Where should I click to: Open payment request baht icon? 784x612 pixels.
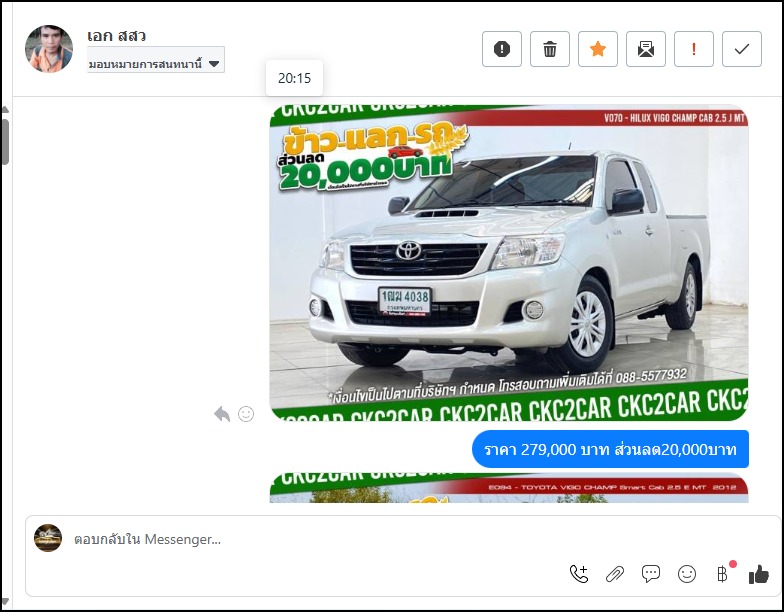(x=722, y=574)
